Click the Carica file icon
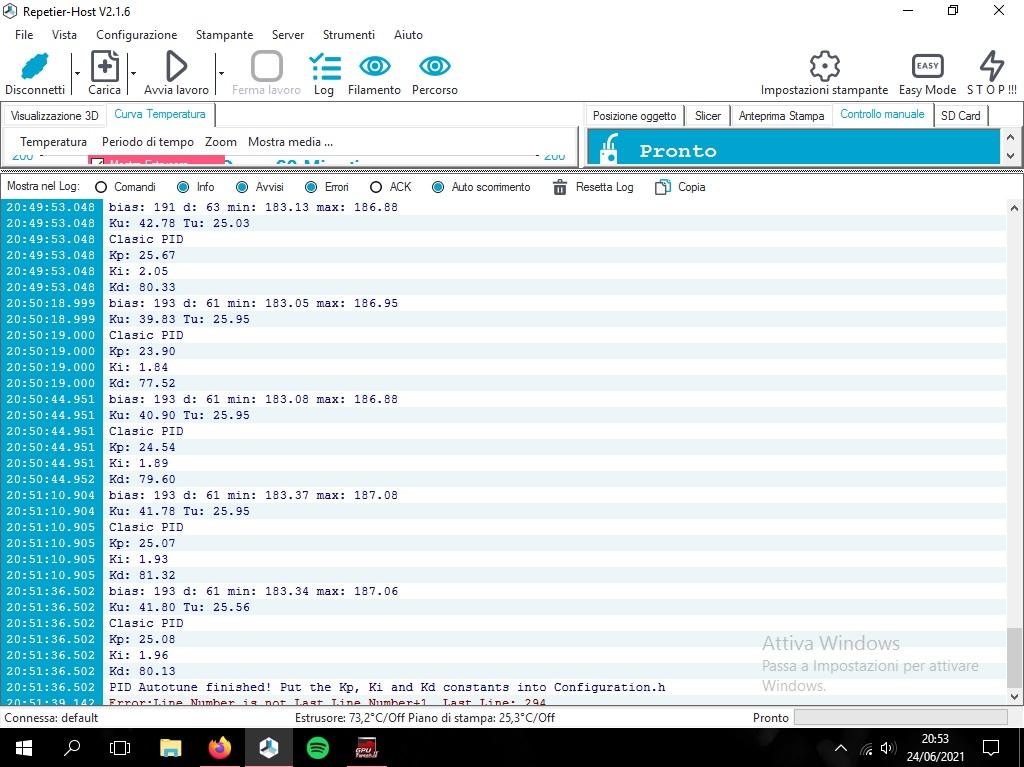Image resolution: width=1024 pixels, height=767 pixels. [x=104, y=66]
